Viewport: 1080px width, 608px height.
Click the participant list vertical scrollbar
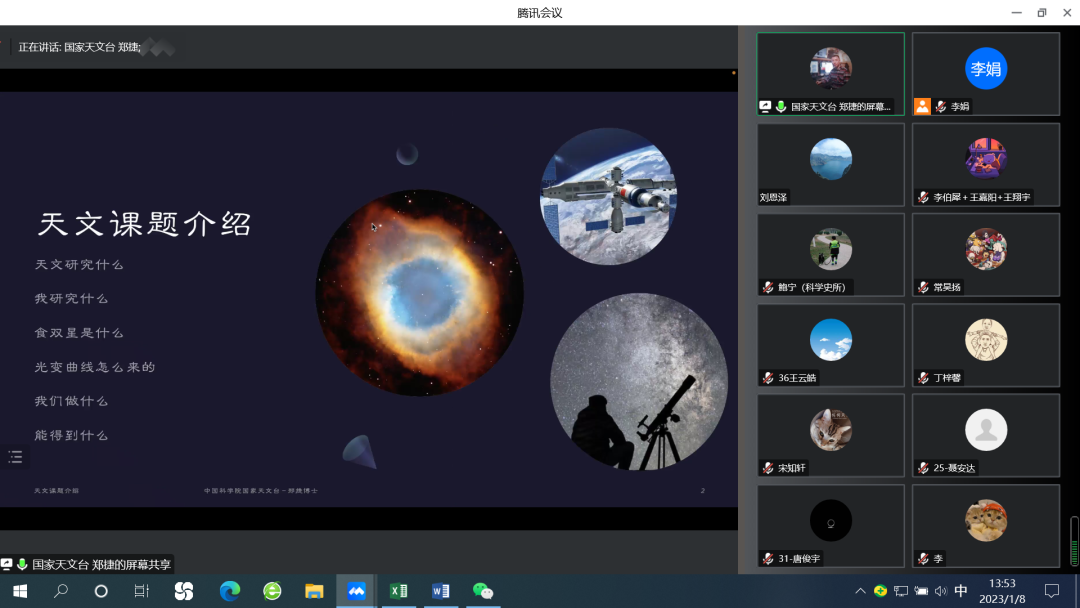pos(1075,540)
